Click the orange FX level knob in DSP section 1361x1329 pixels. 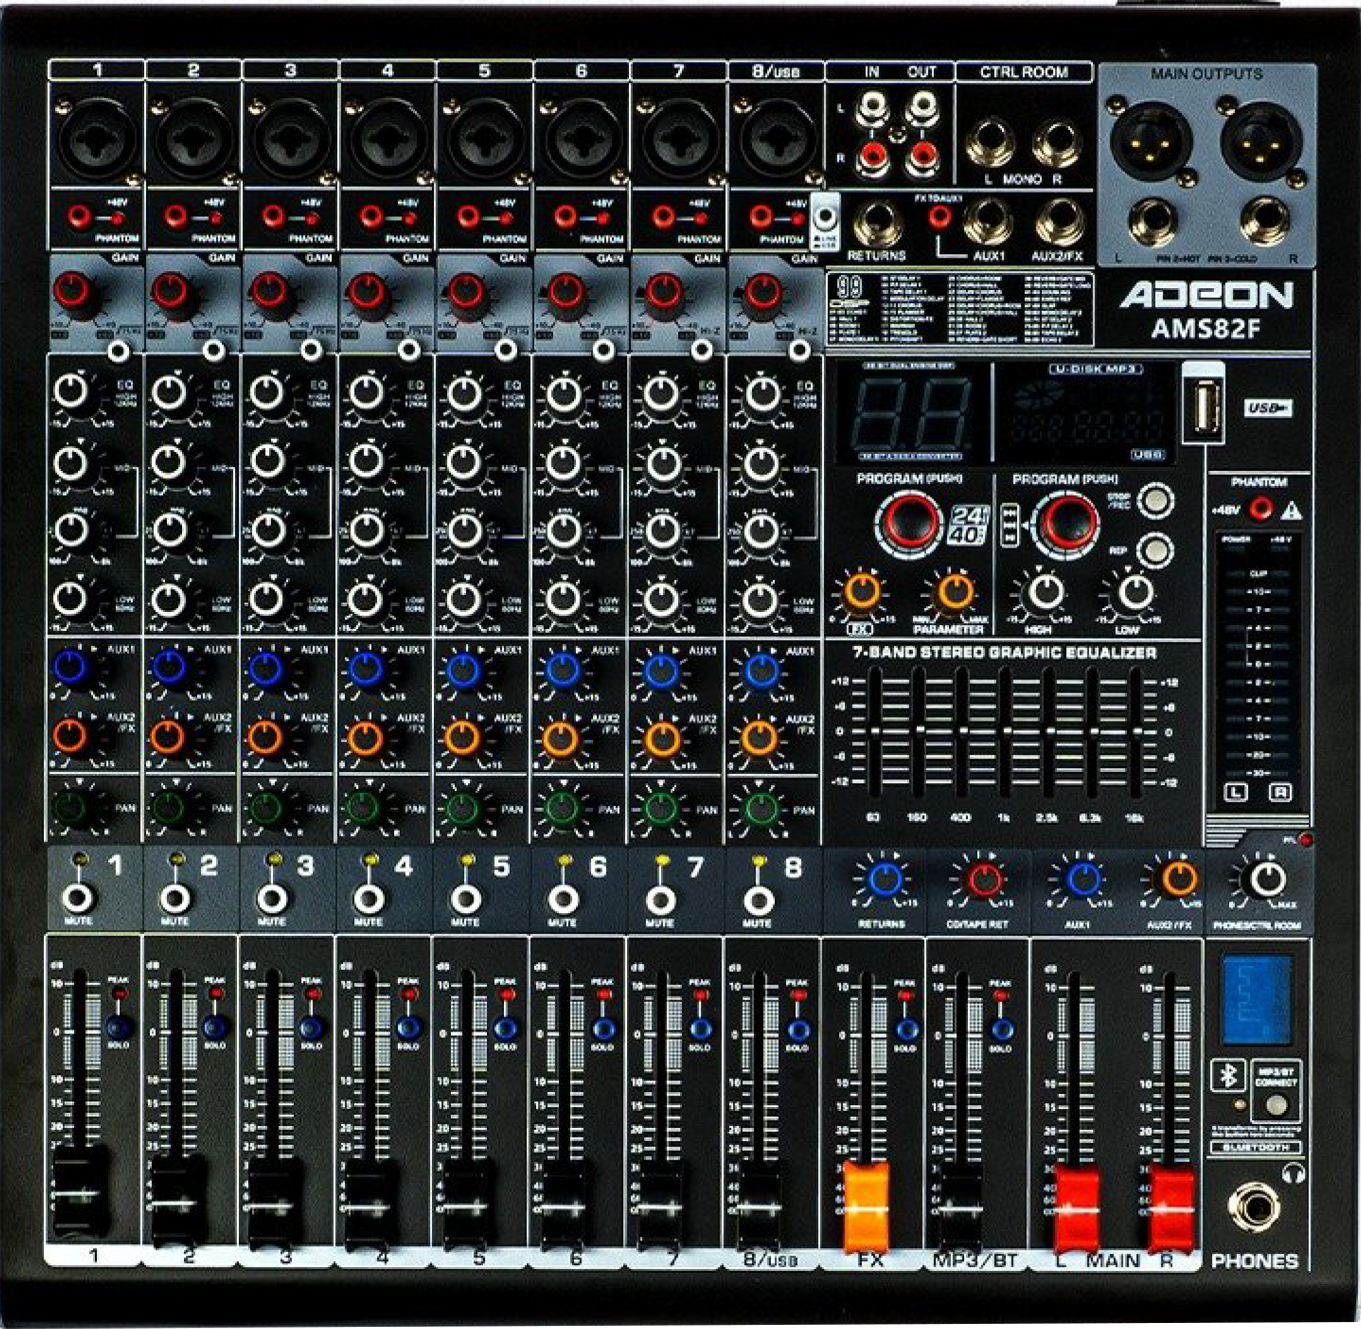[862, 592]
